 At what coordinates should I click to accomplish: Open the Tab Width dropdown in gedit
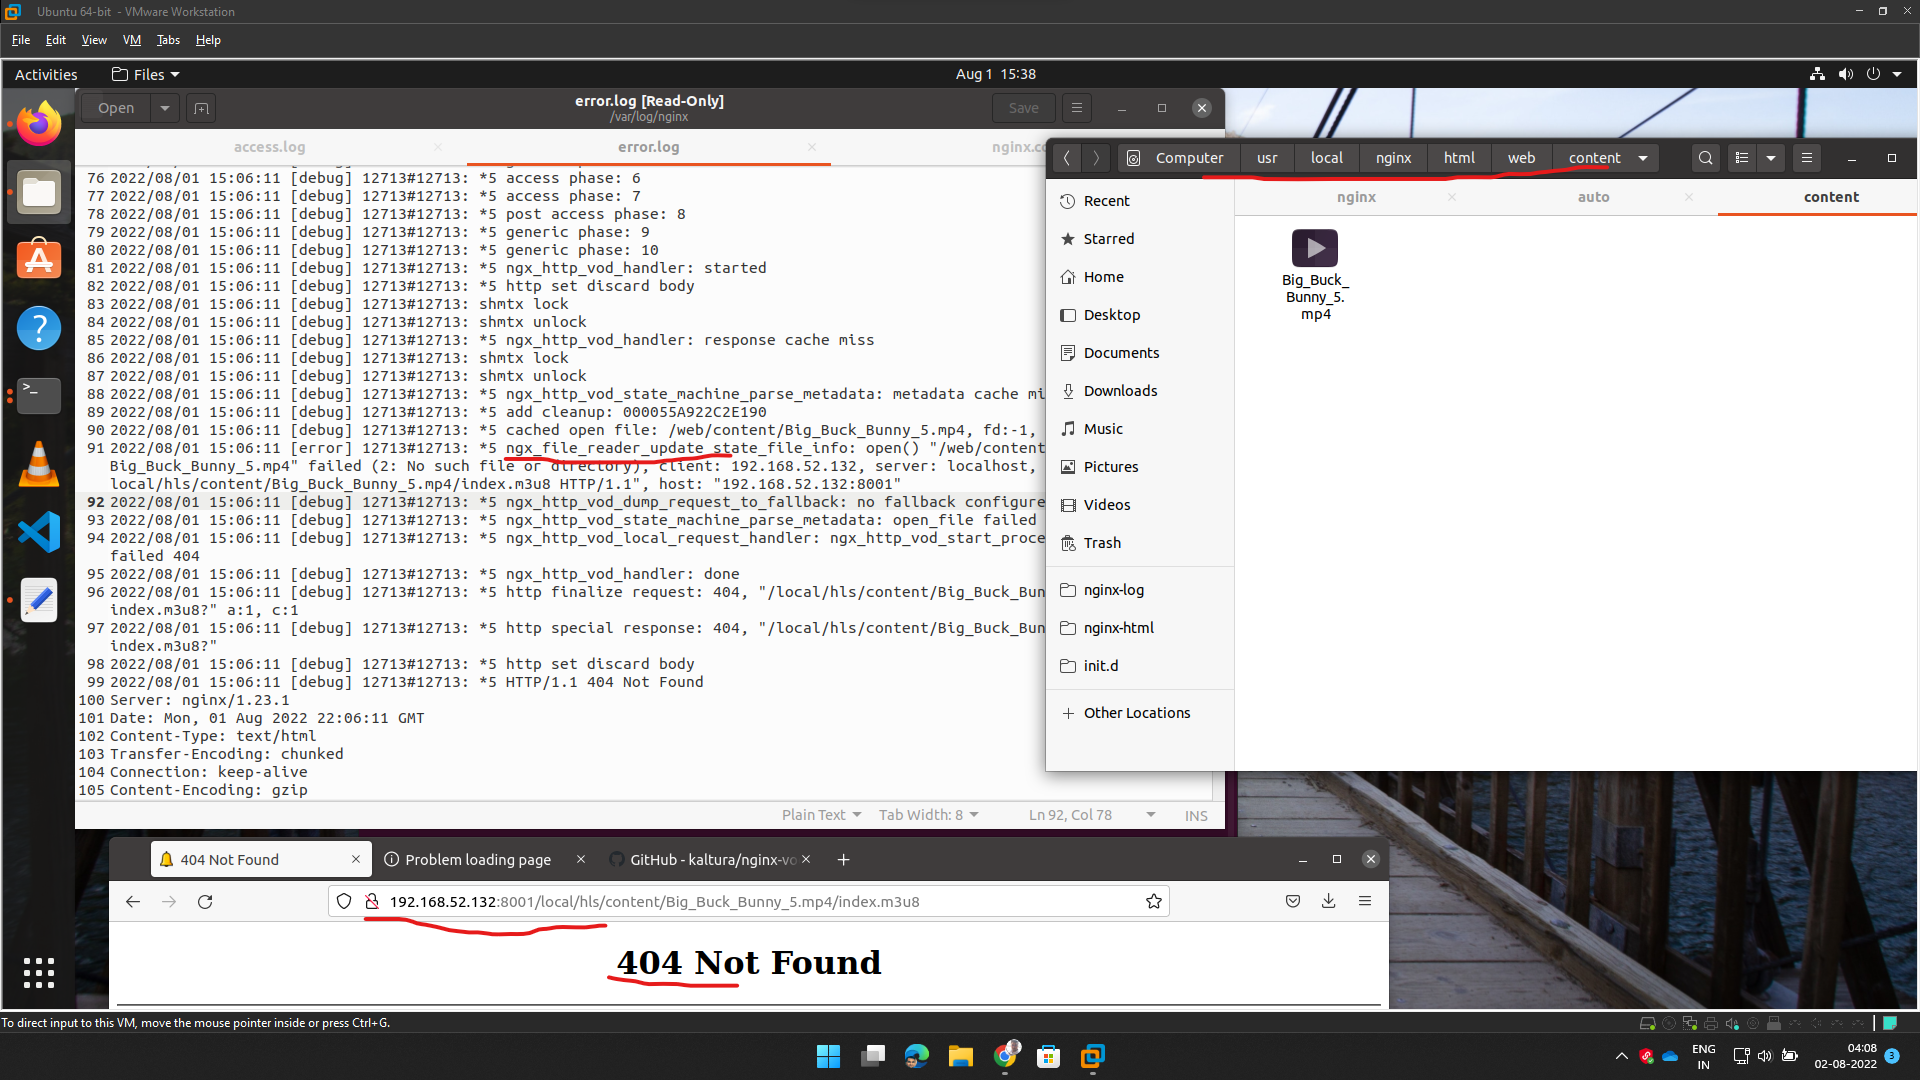pos(928,815)
